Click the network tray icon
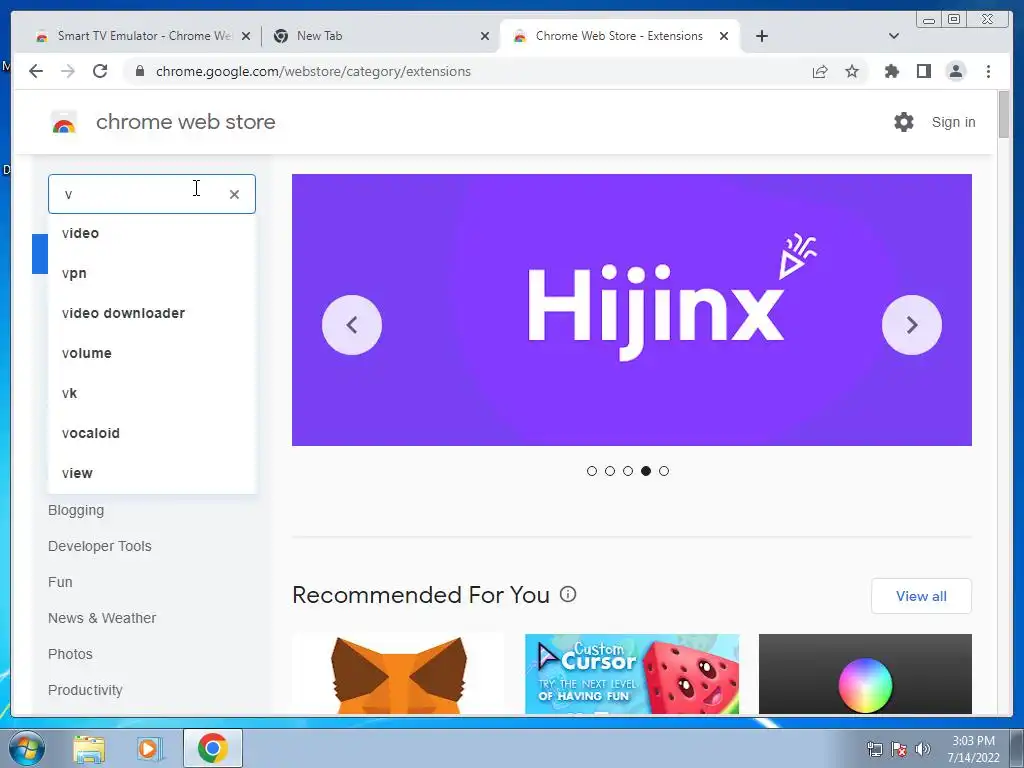 [874, 749]
